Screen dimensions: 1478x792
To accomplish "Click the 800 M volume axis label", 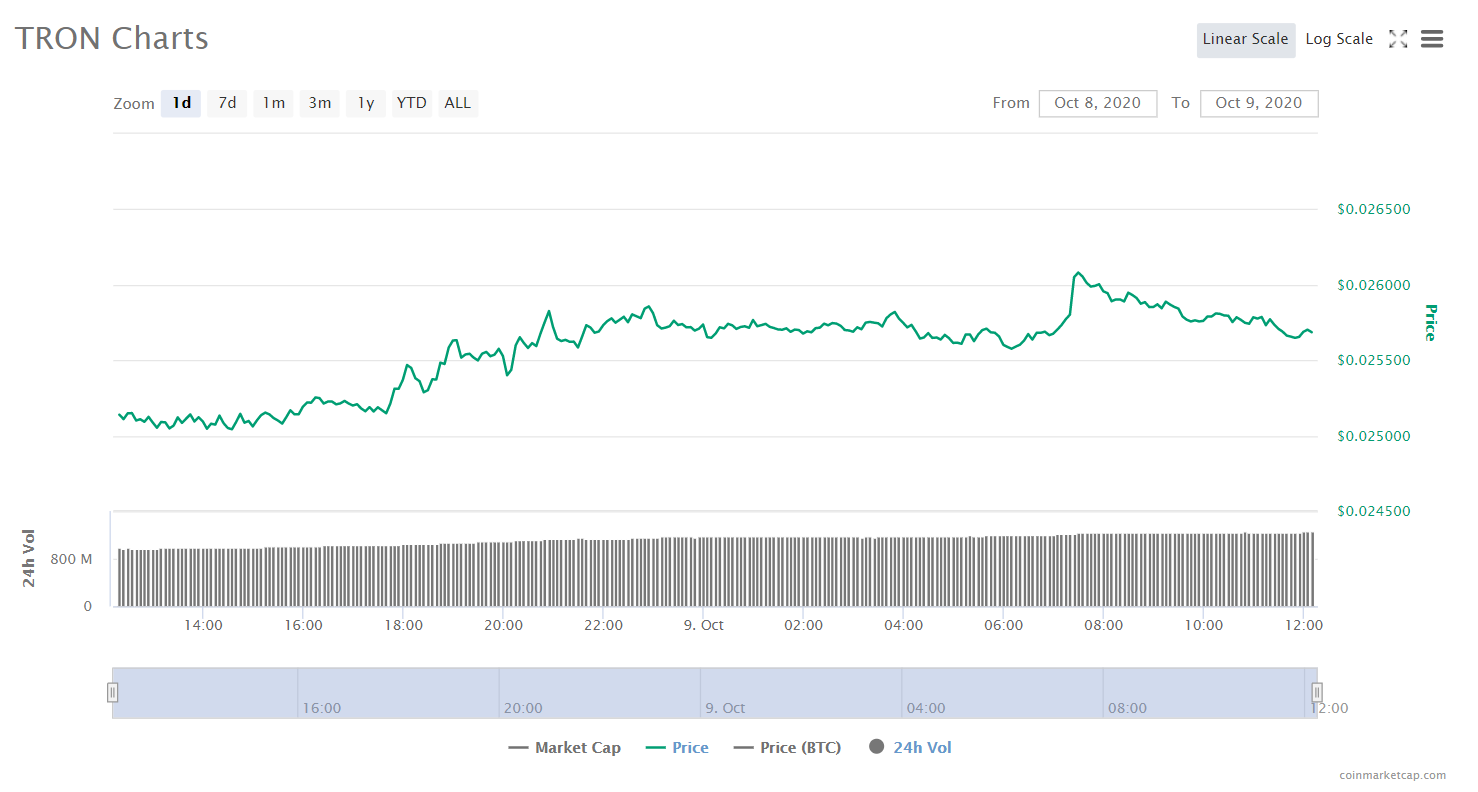I will pos(71,559).
